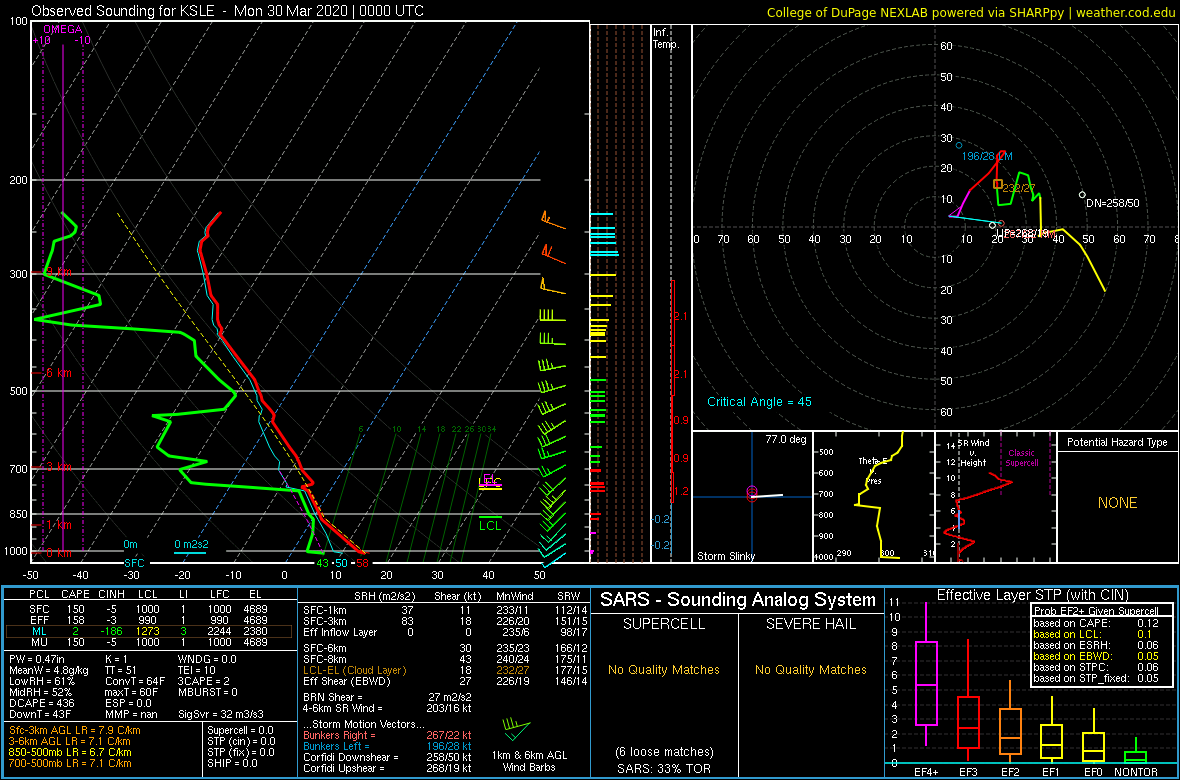The image size is (1180, 780).
Task: Click the blue Bunkers left circle on hodograph
Action: (x=959, y=145)
